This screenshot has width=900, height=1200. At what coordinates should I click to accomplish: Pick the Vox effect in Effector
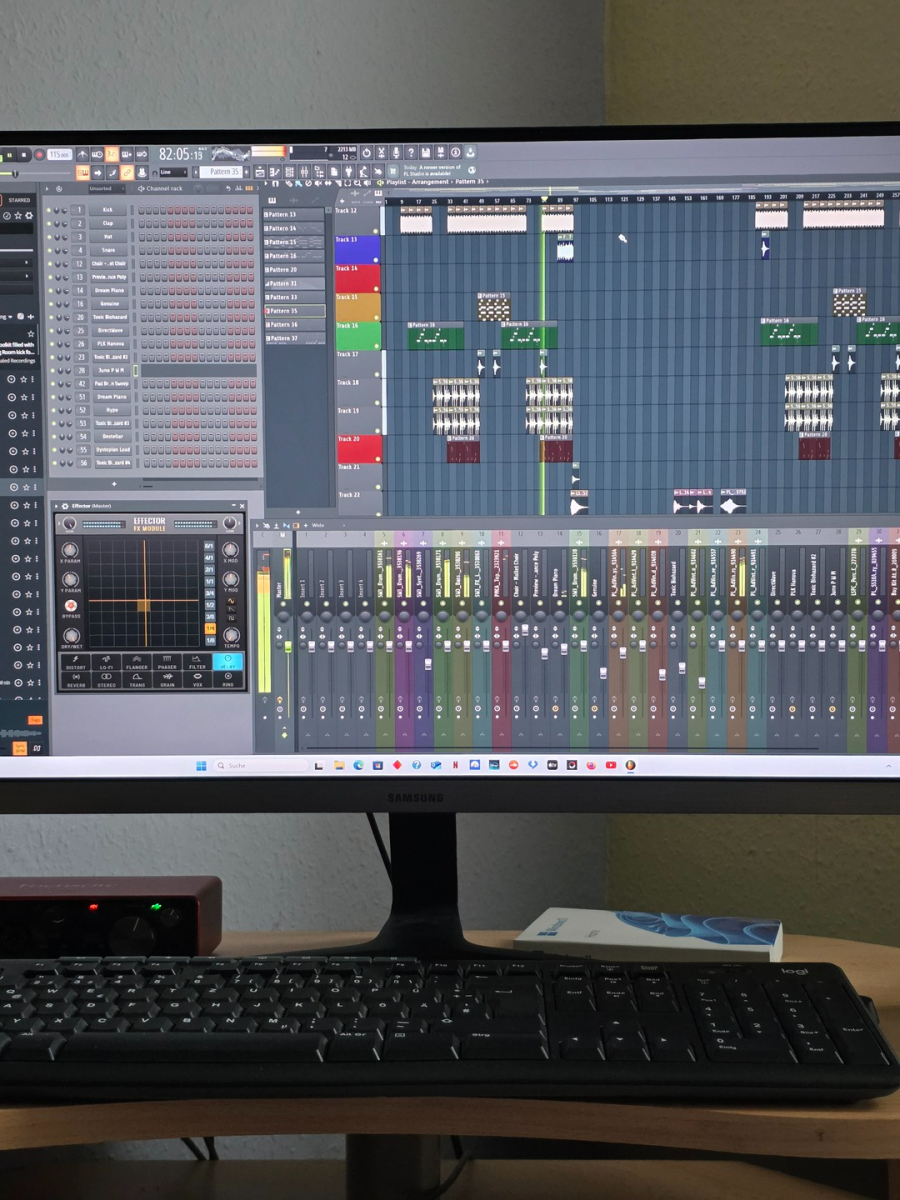[x=198, y=680]
